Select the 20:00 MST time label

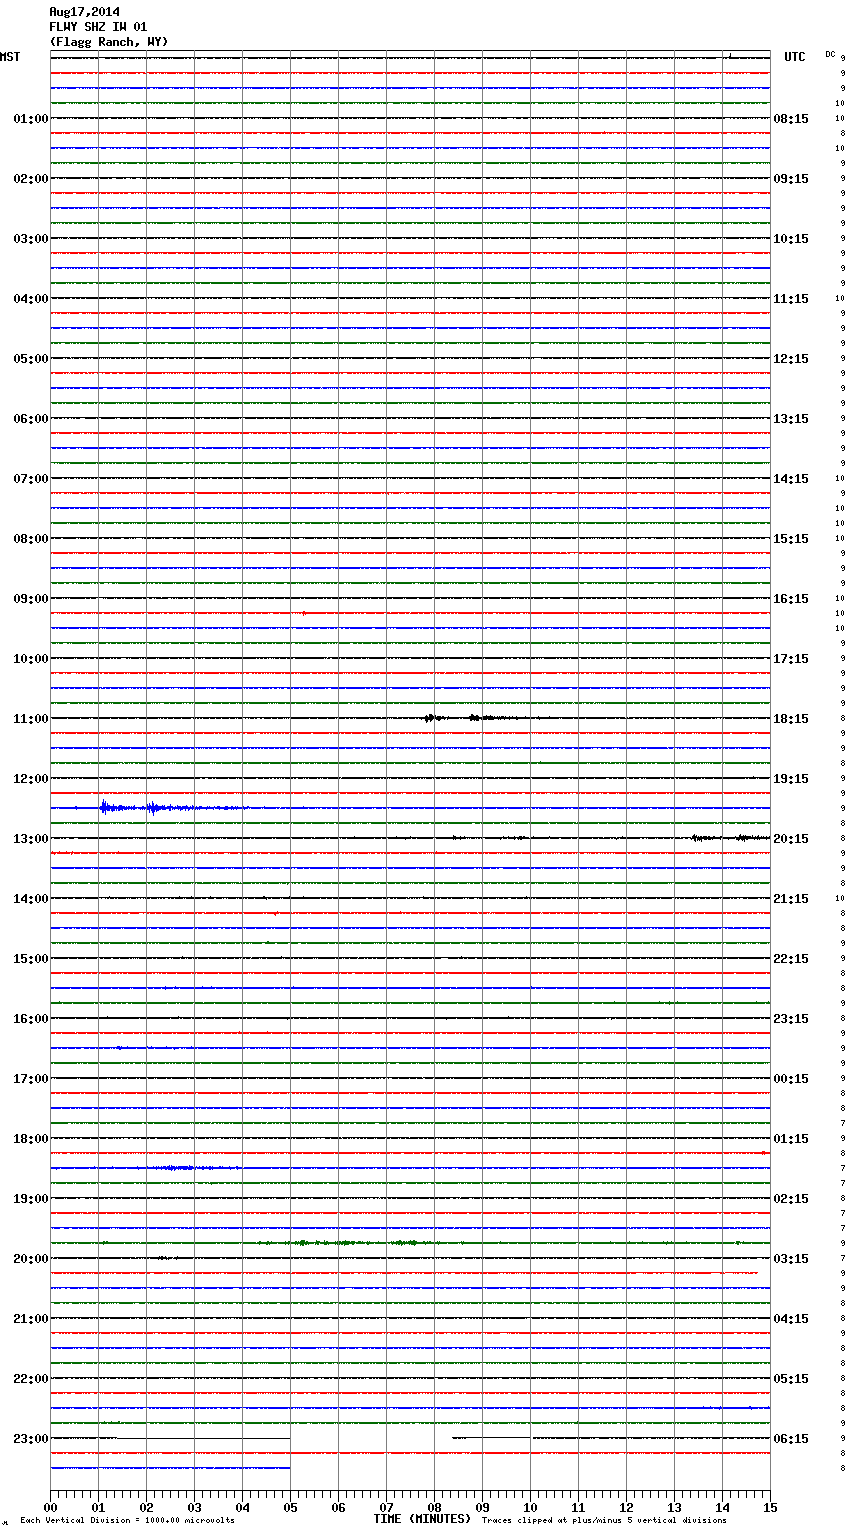(31, 1259)
